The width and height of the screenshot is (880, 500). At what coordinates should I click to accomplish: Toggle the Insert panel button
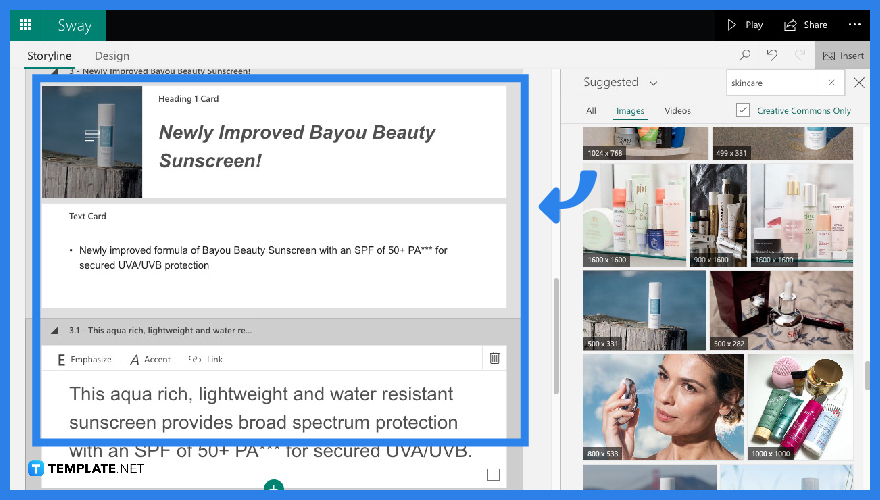click(843, 56)
